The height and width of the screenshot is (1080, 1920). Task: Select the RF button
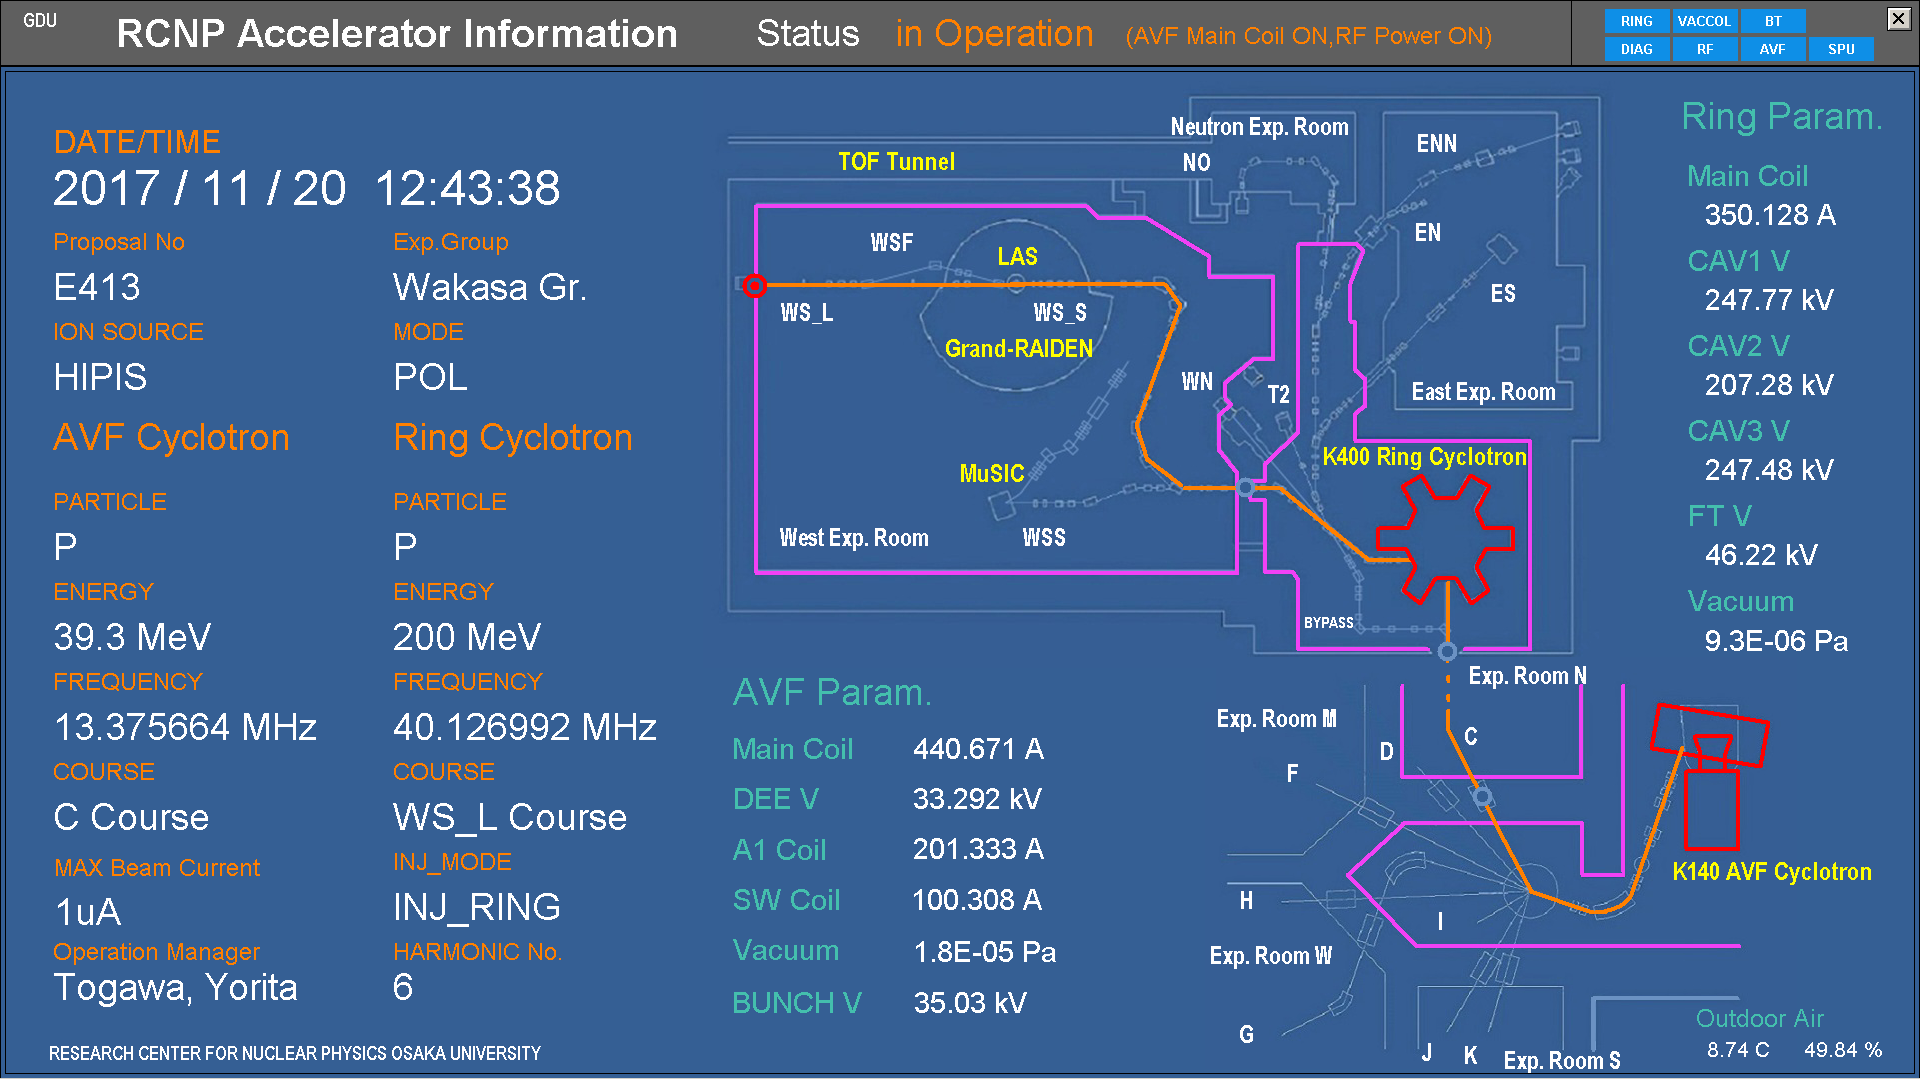(1704, 49)
